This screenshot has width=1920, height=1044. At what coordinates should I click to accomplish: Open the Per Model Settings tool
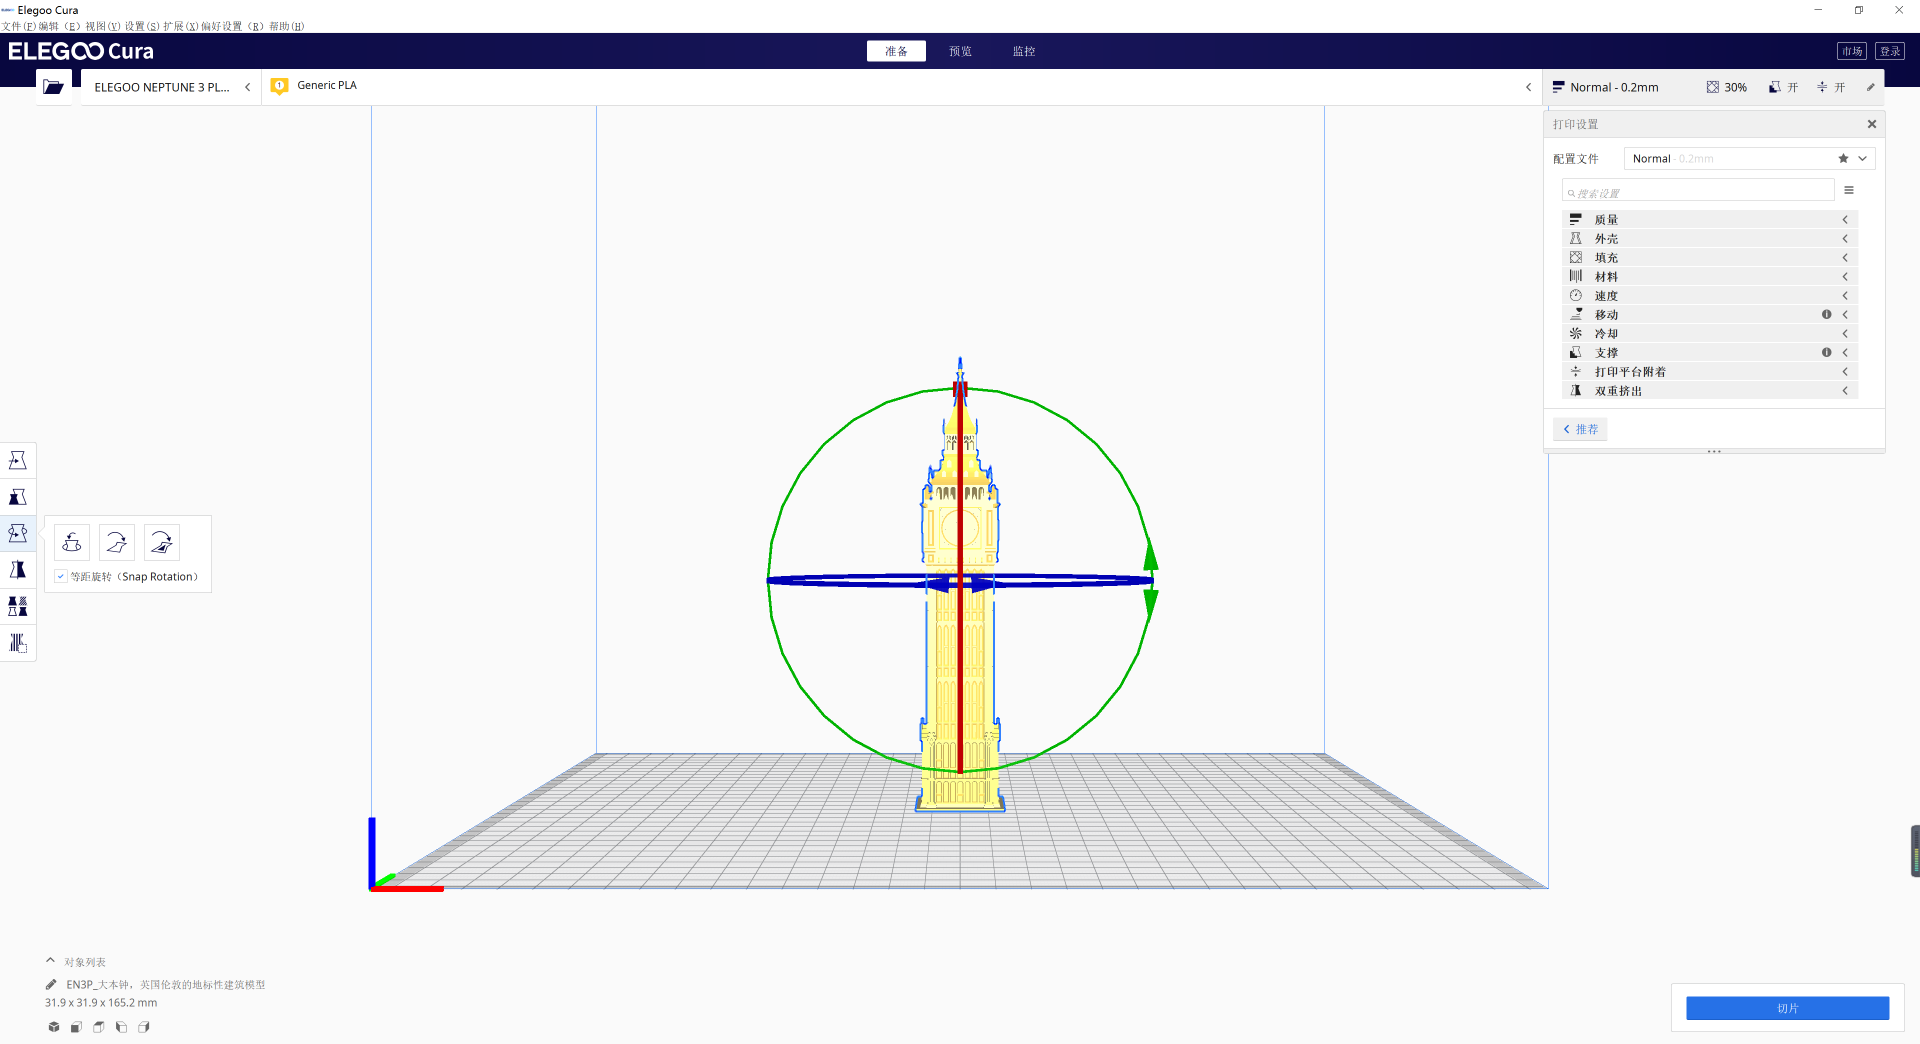coord(18,606)
